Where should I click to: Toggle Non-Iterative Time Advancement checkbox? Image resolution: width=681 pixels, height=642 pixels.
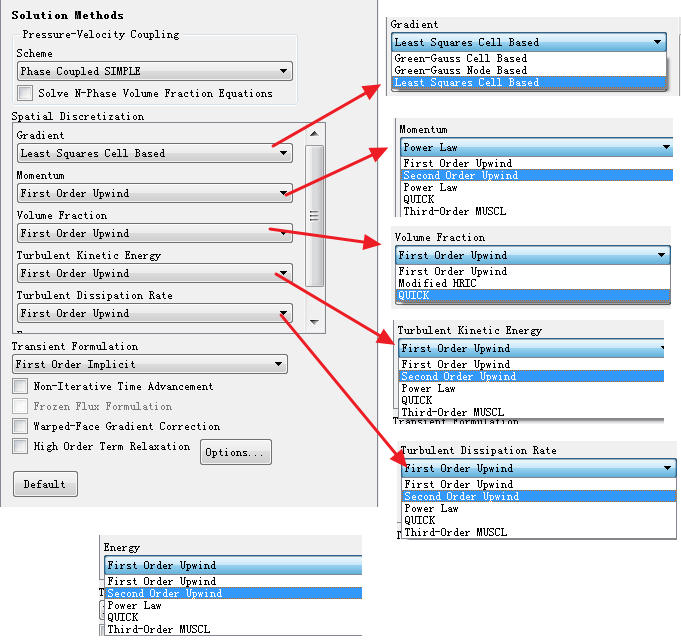click(20, 387)
